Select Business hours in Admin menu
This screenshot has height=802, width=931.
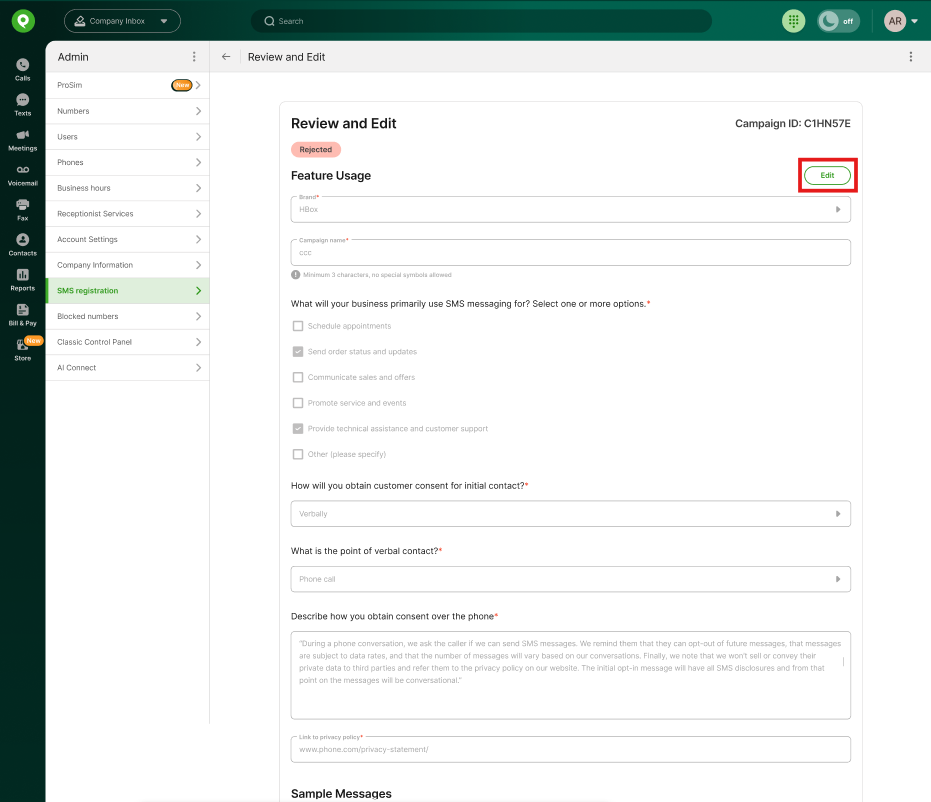(x=127, y=188)
